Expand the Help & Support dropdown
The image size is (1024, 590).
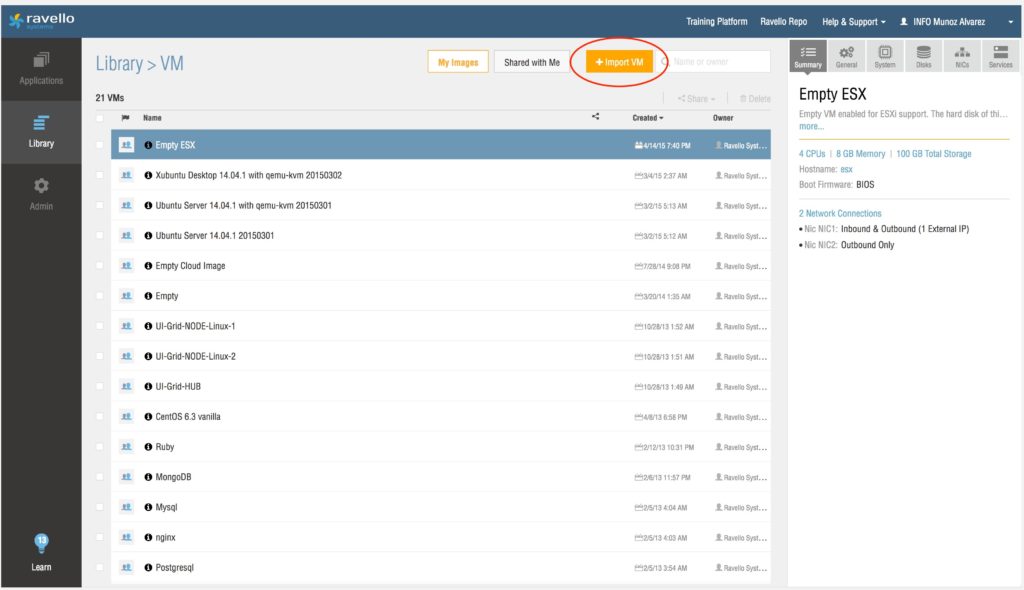coord(854,22)
